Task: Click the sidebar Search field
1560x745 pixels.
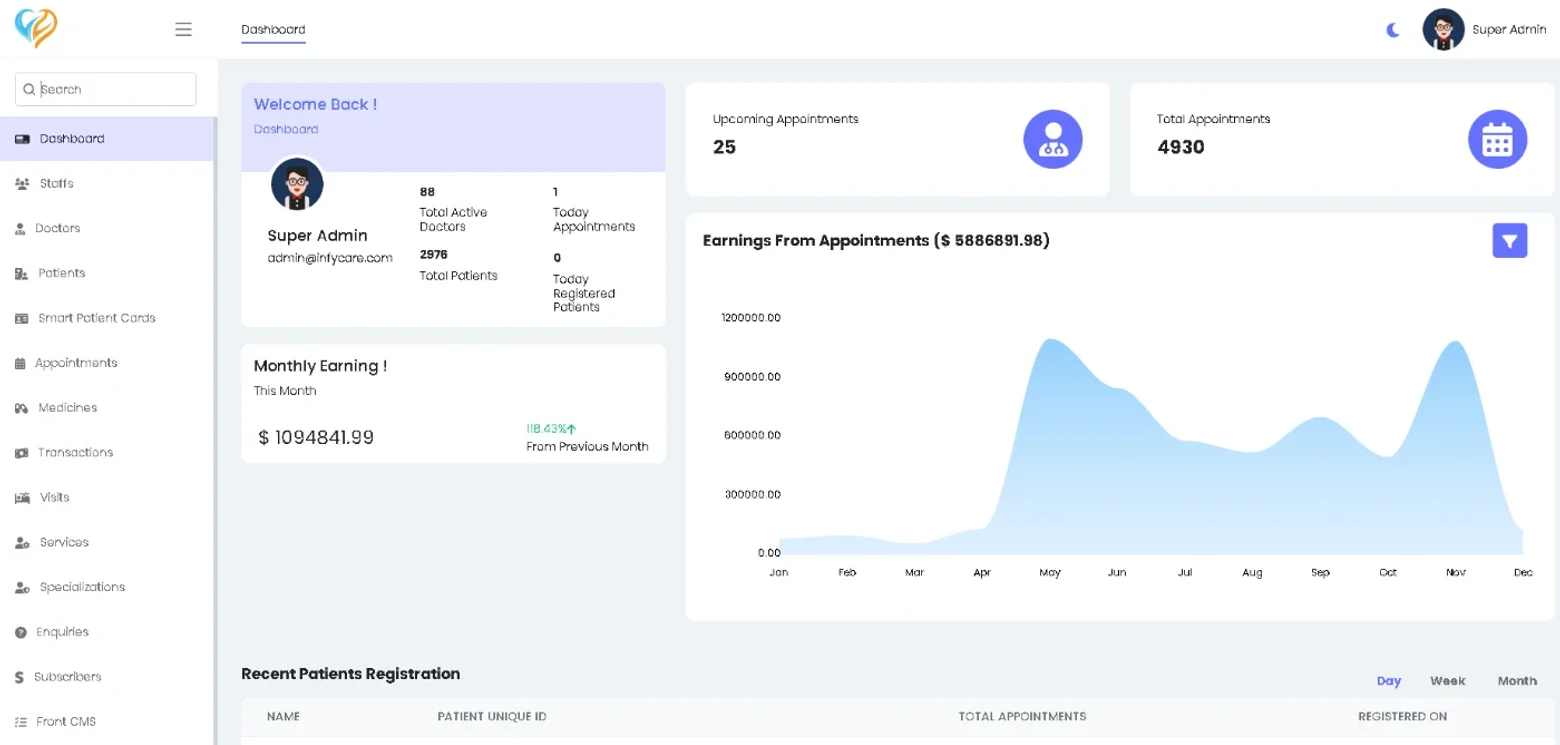Action: (x=106, y=89)
